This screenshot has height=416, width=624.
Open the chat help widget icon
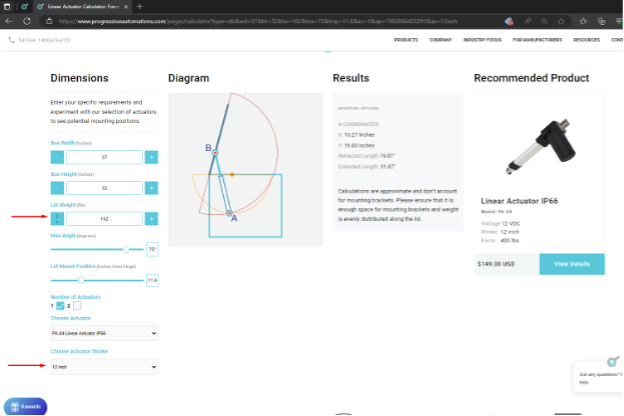pyautogui.click(x=612, y=361)
